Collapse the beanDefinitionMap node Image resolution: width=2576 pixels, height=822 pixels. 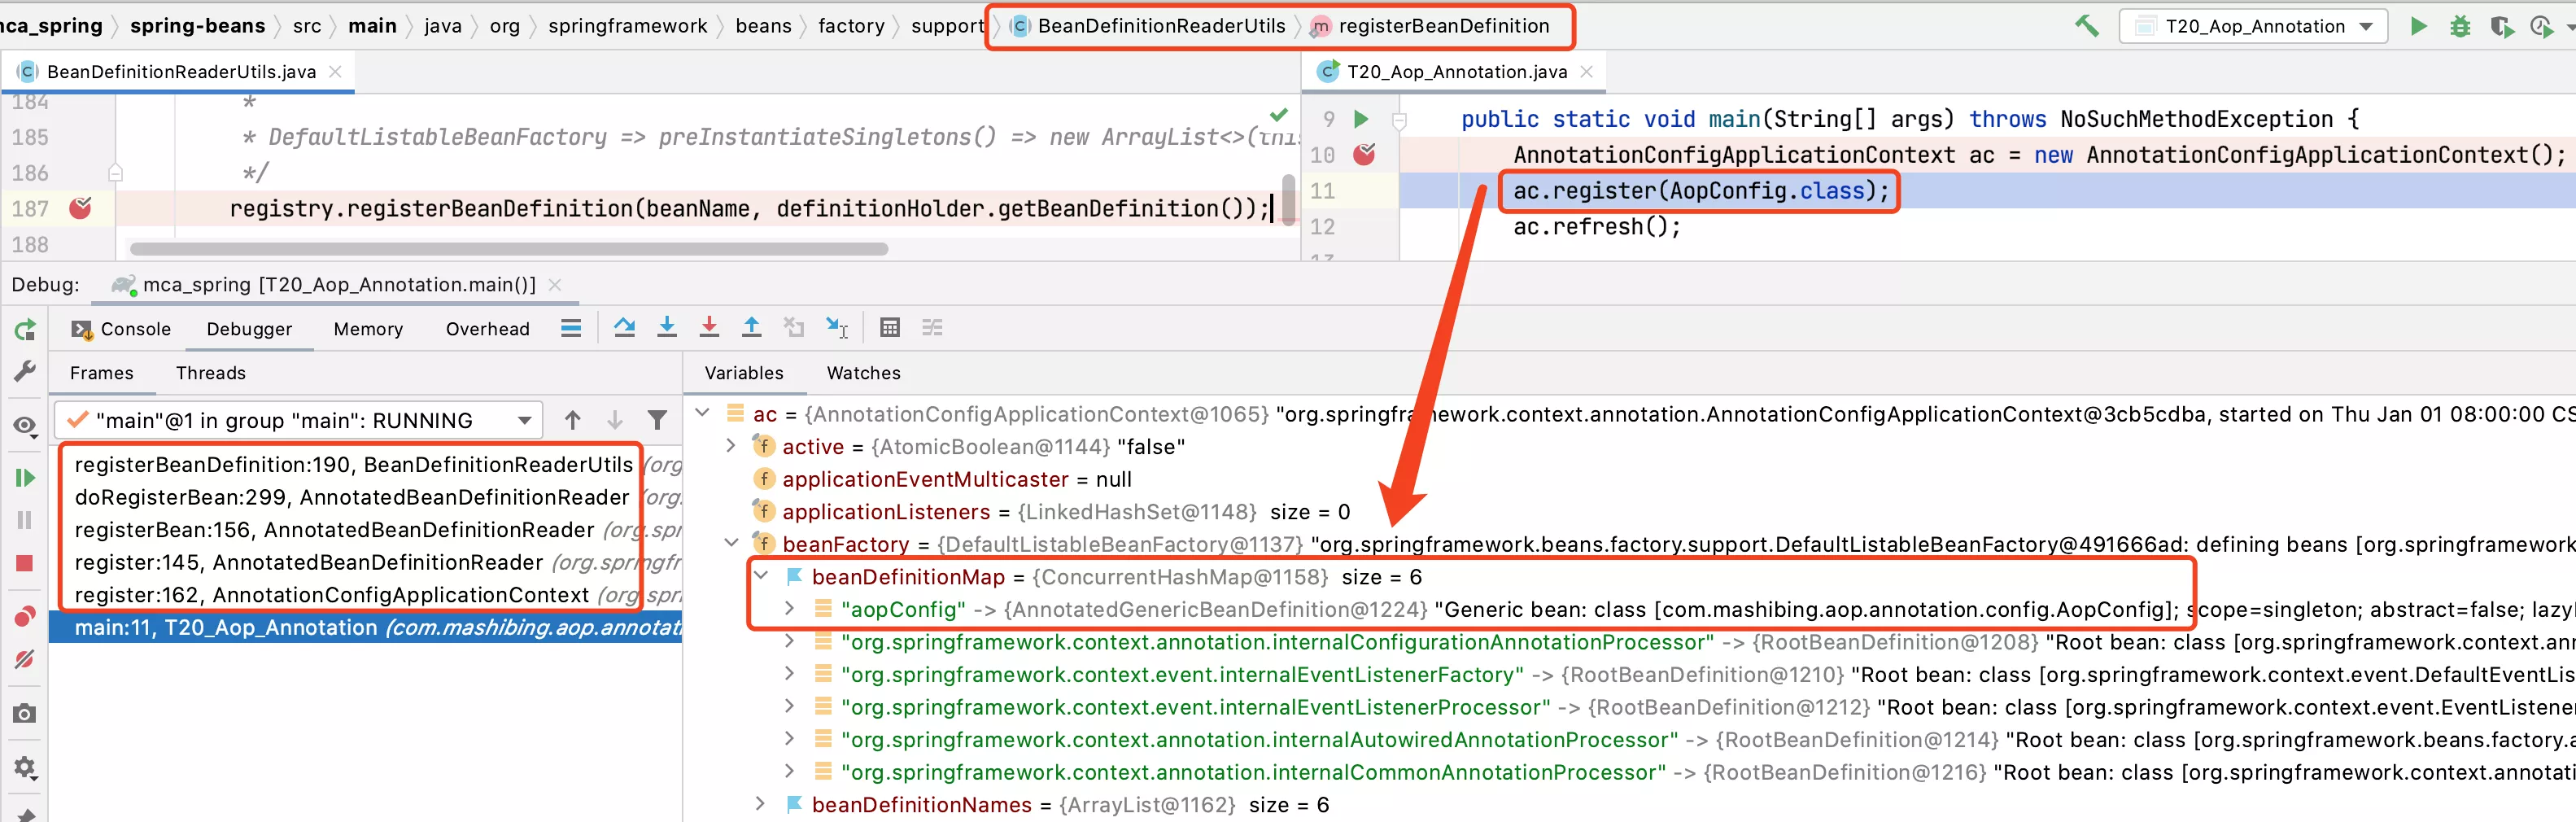tap(761, 576)
